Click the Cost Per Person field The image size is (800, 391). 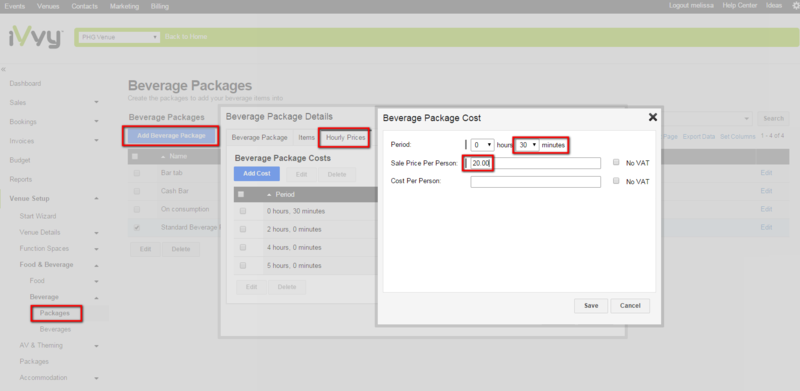tap(535, 182)
